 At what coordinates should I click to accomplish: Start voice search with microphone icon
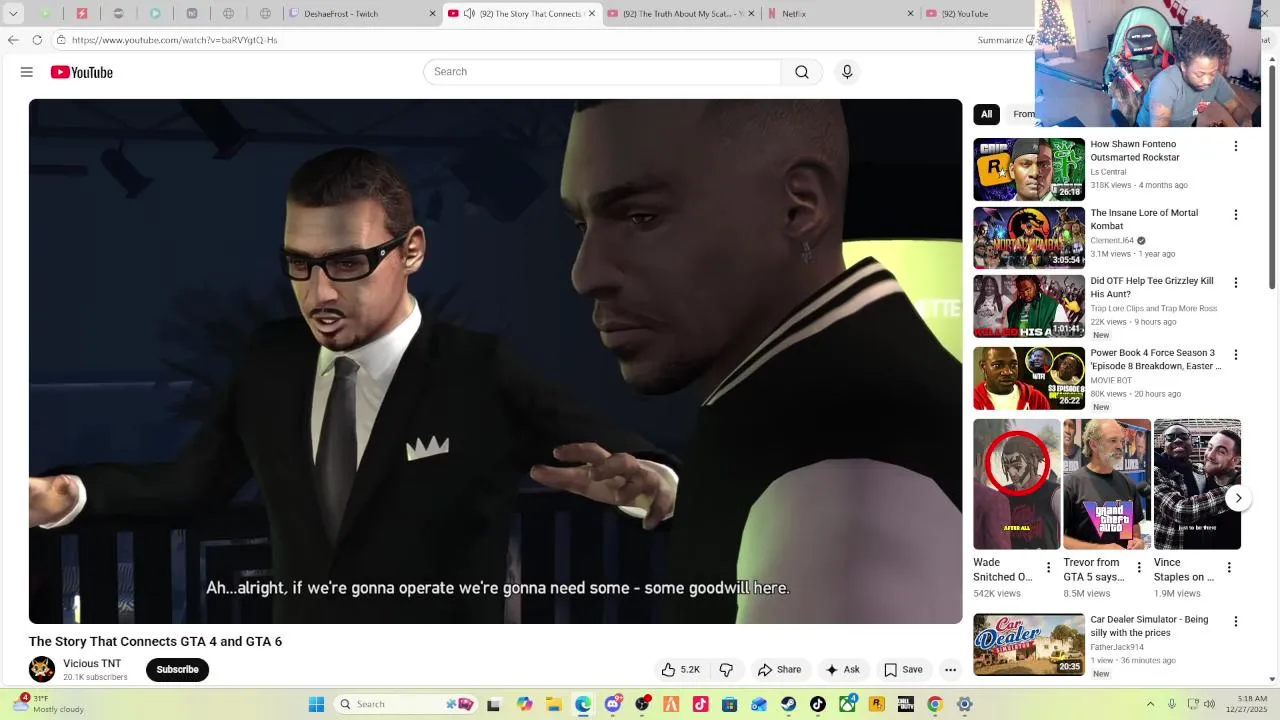click(x=847, y=72)
